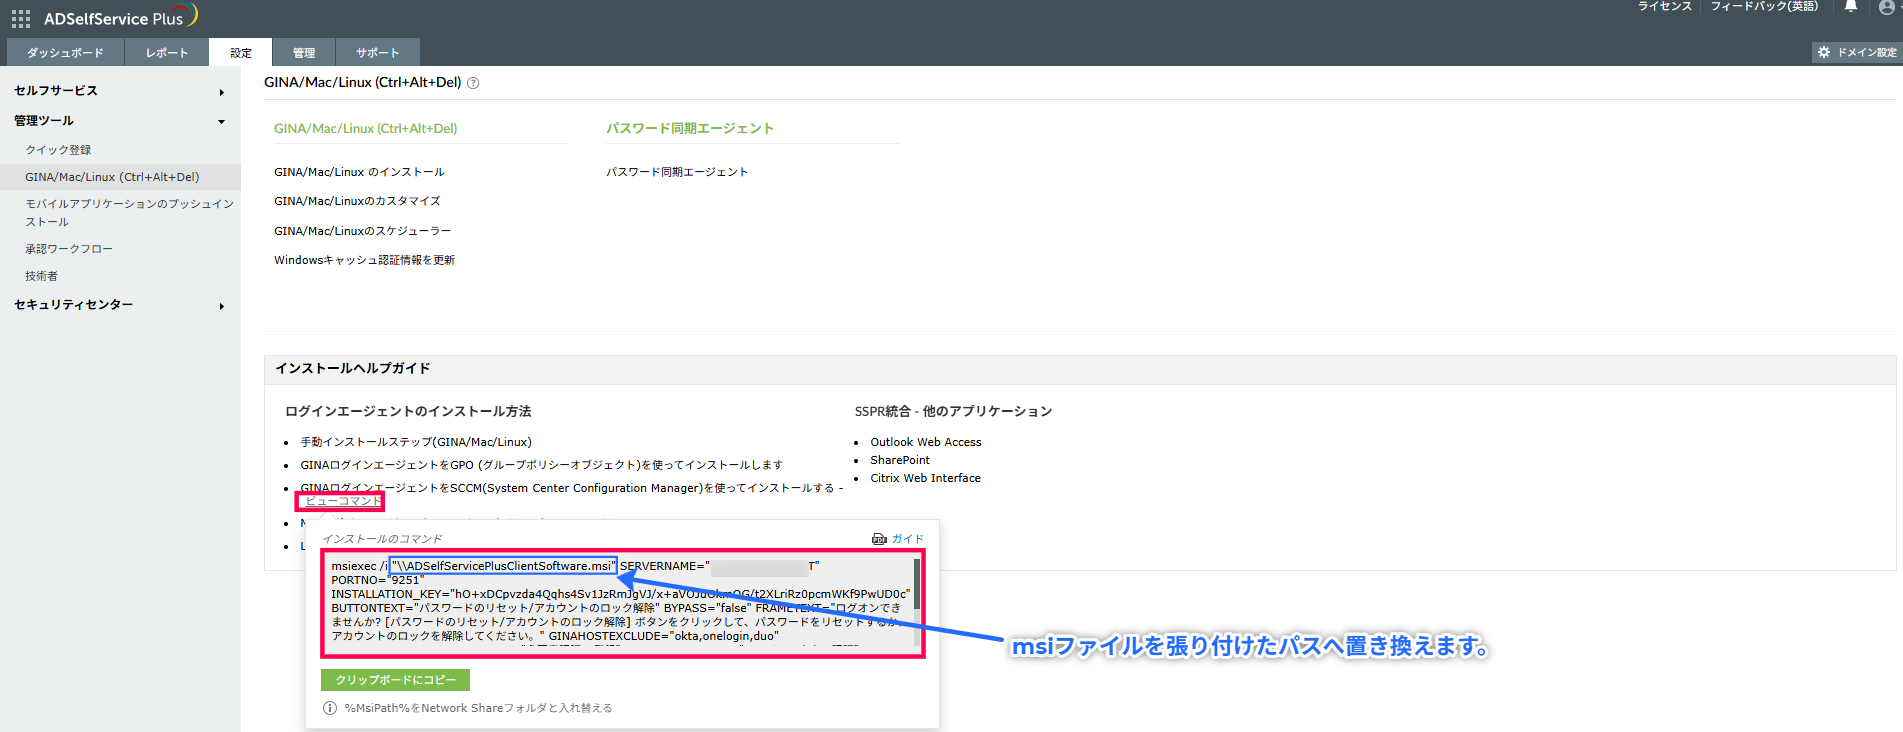Viewport: 1903px width, 732px height.
Task: Click inside the msiexec install command box
Action: 618,603
